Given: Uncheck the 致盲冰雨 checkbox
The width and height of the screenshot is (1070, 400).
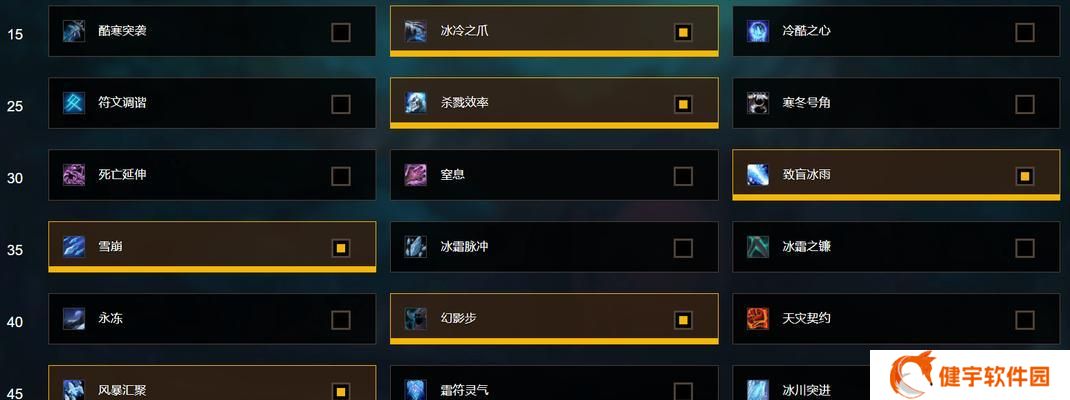Looking at the screenshot, I should (x=1024, y=176).
